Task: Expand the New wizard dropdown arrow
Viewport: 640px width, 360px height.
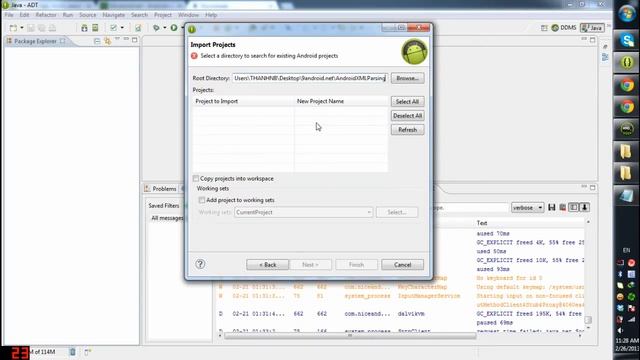Action: 22,28
